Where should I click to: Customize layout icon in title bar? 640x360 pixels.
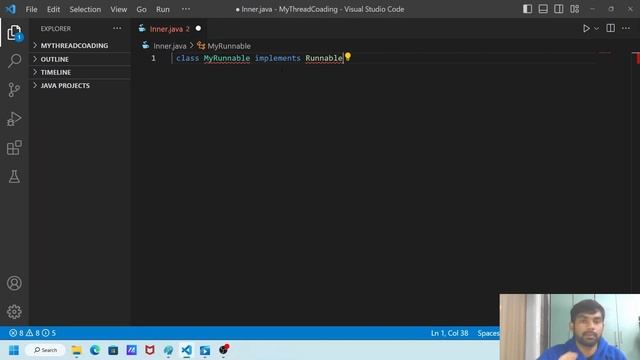tap(575, 9)
